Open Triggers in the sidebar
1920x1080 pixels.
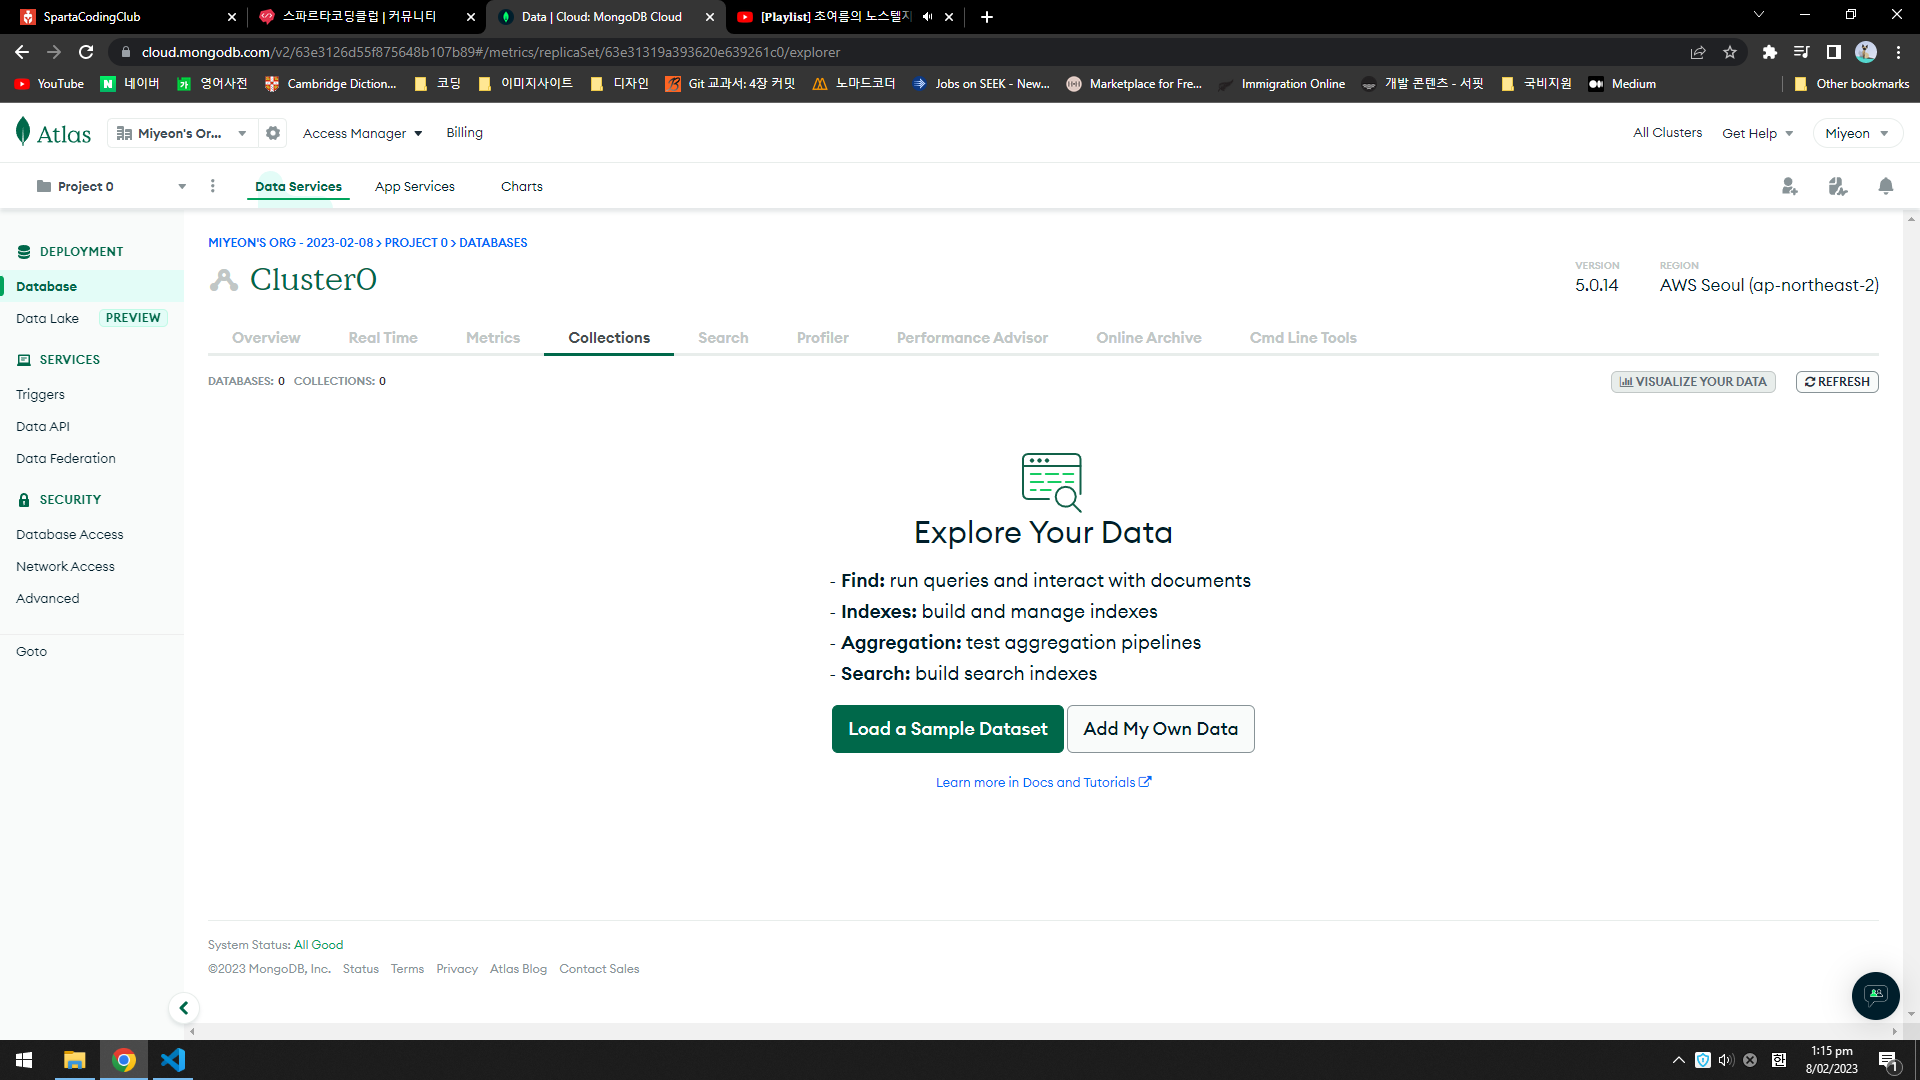point(40,394)
